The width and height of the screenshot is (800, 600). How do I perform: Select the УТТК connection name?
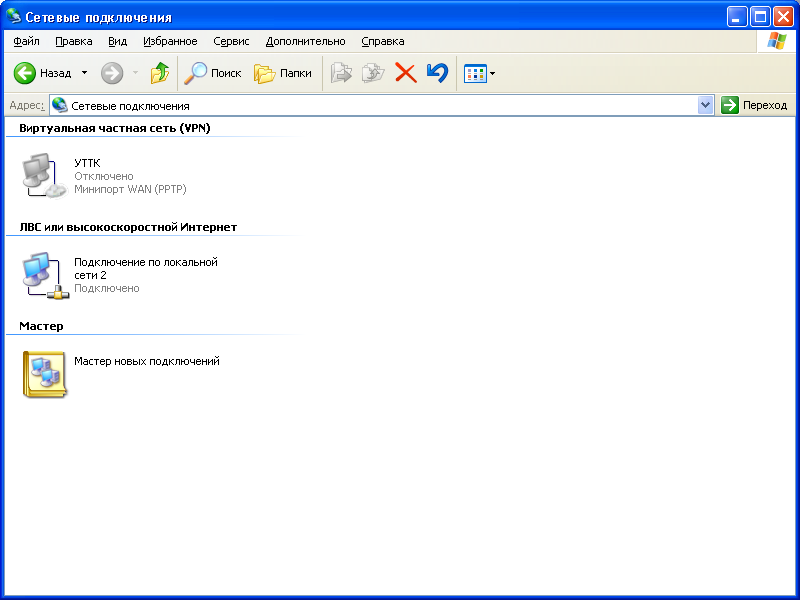point(87,163)
